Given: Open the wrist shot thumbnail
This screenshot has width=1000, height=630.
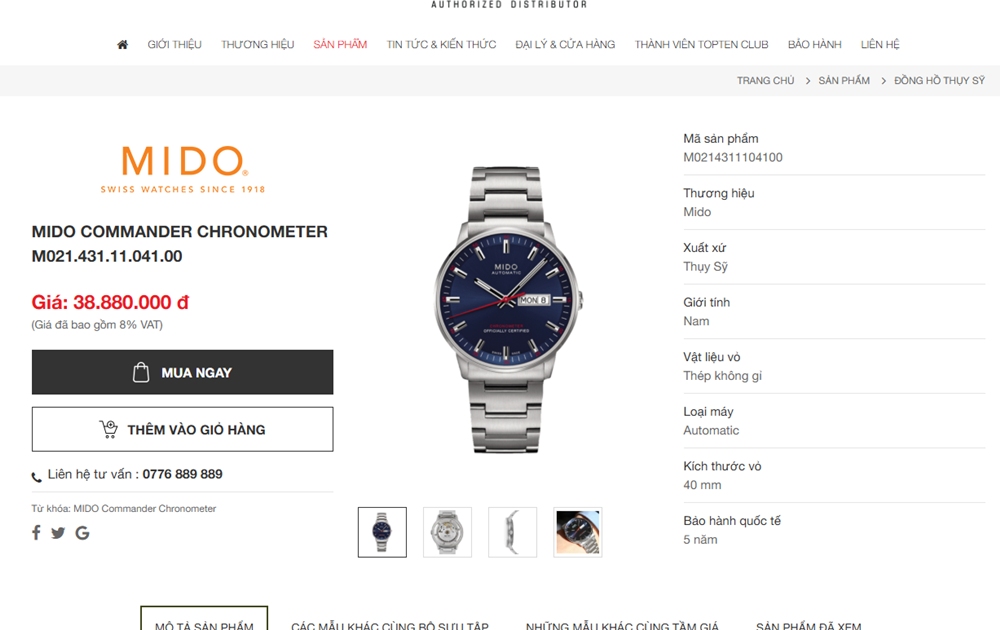Looking at the screenshot, I should tap(578, 532).
